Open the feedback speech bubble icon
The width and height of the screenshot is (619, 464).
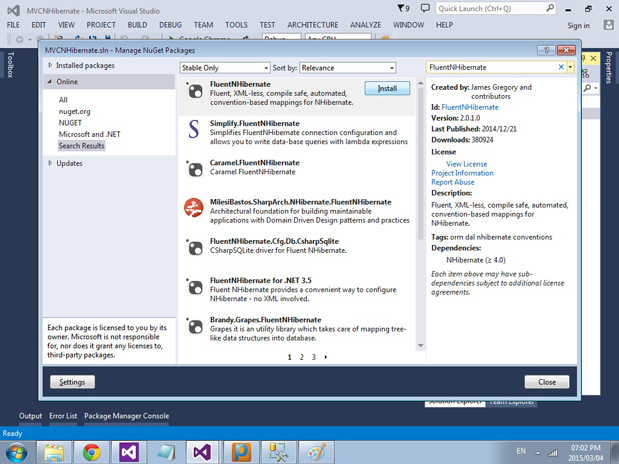click(425, 8)
